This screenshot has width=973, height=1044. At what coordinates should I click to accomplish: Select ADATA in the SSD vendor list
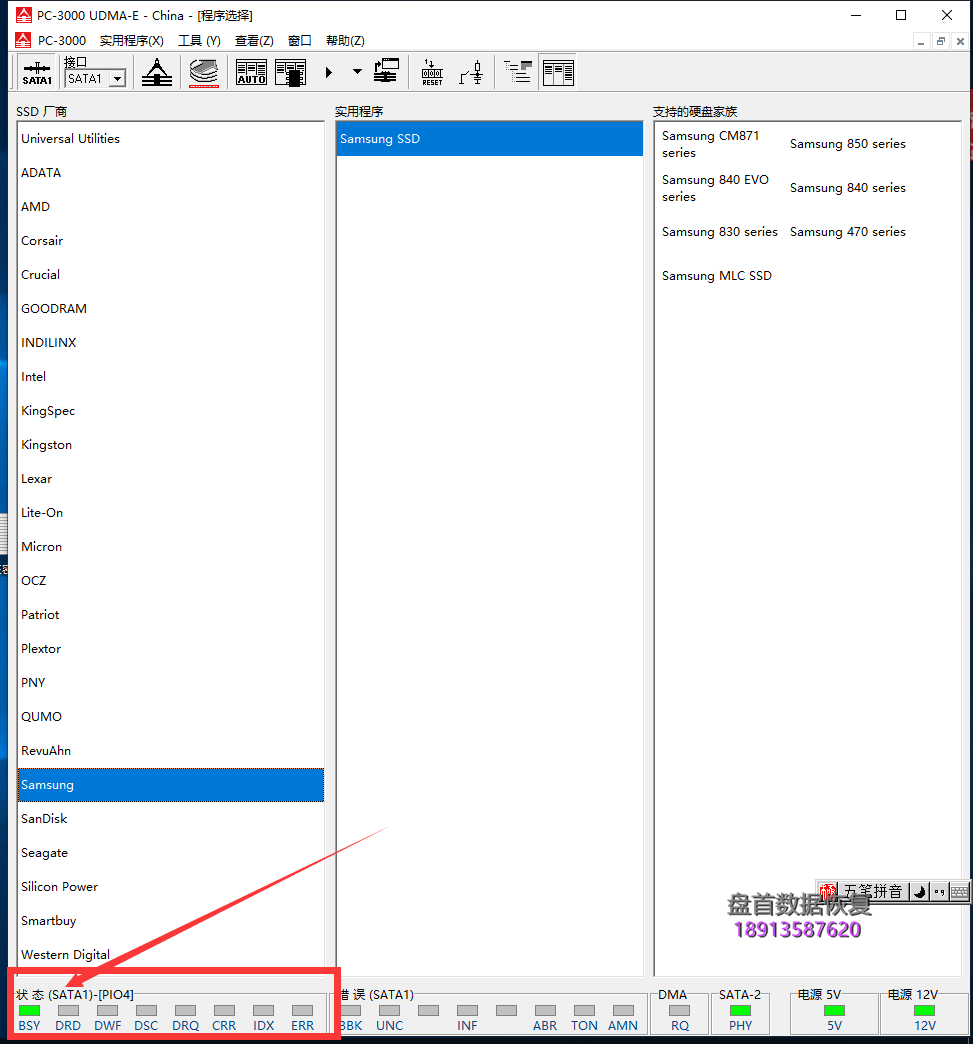point(171,172)
